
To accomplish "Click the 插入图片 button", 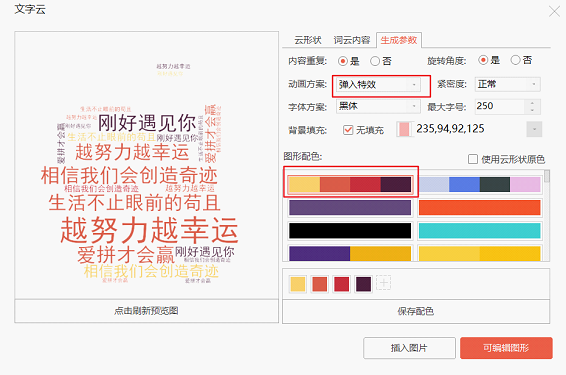I will (409, 348).
